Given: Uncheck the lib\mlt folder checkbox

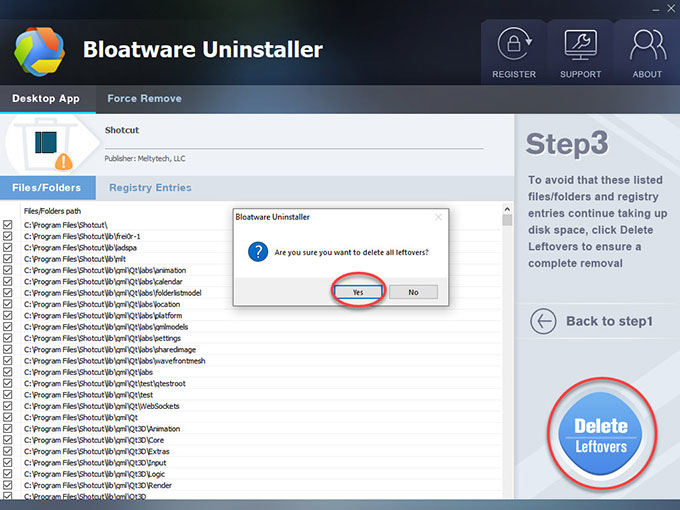Looking at the screenshot, I should [x=7, y=258].
